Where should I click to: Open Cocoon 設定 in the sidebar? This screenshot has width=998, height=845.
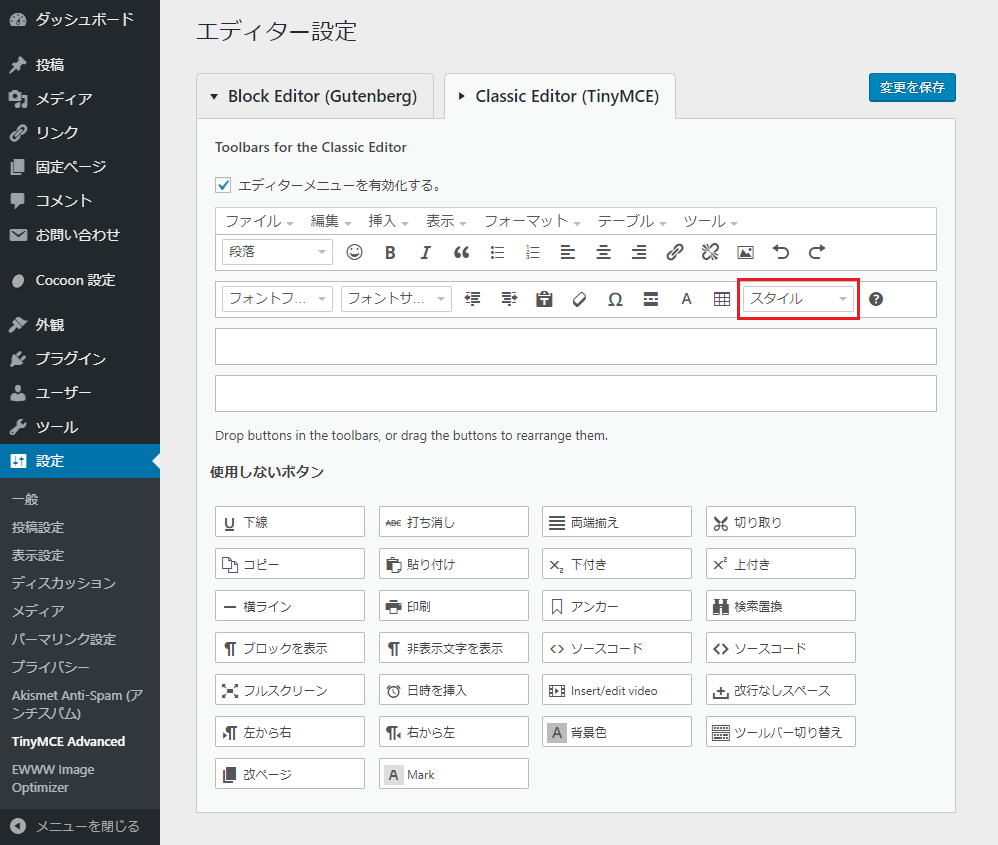coord(80,281)
